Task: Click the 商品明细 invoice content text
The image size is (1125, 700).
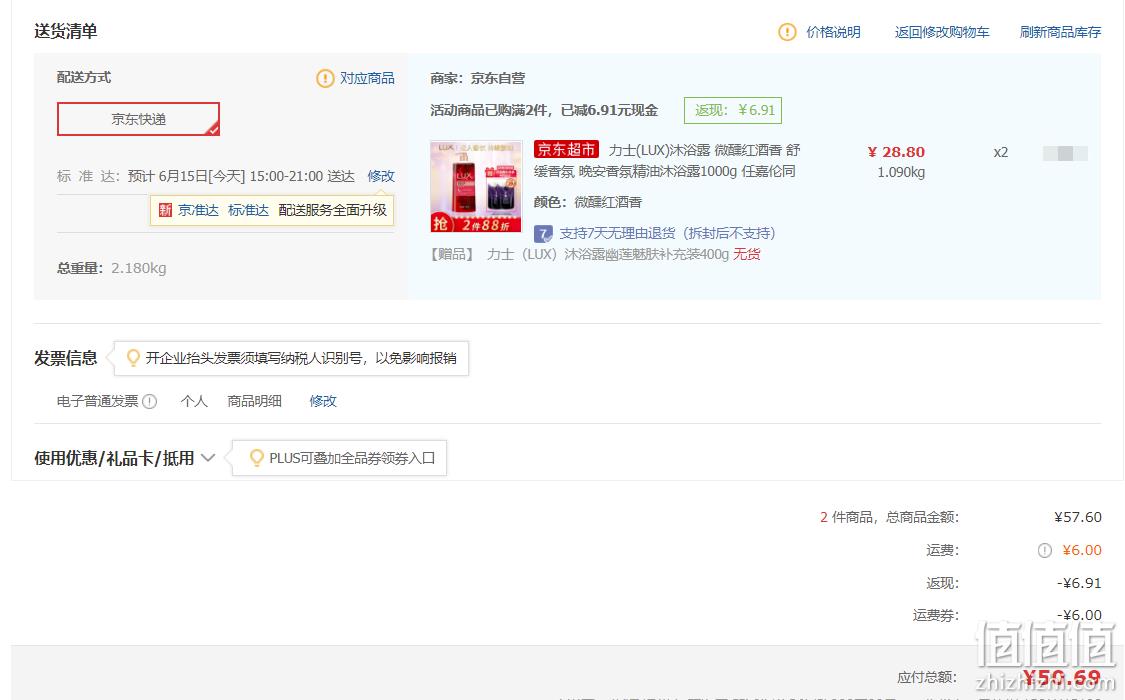Action: [x=255, y=402]
